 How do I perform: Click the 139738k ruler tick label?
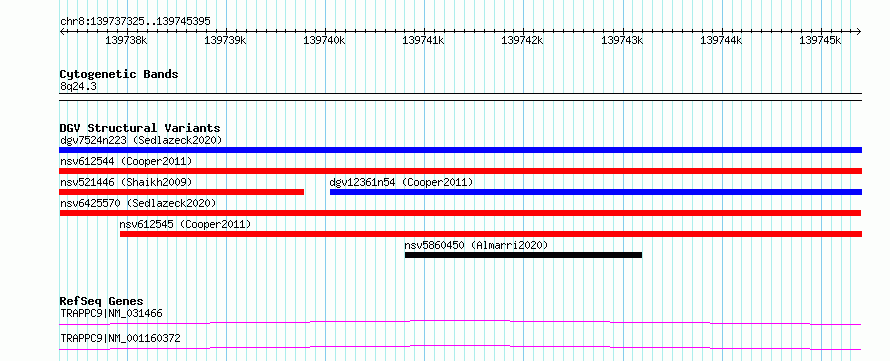[x=127, y=40]
